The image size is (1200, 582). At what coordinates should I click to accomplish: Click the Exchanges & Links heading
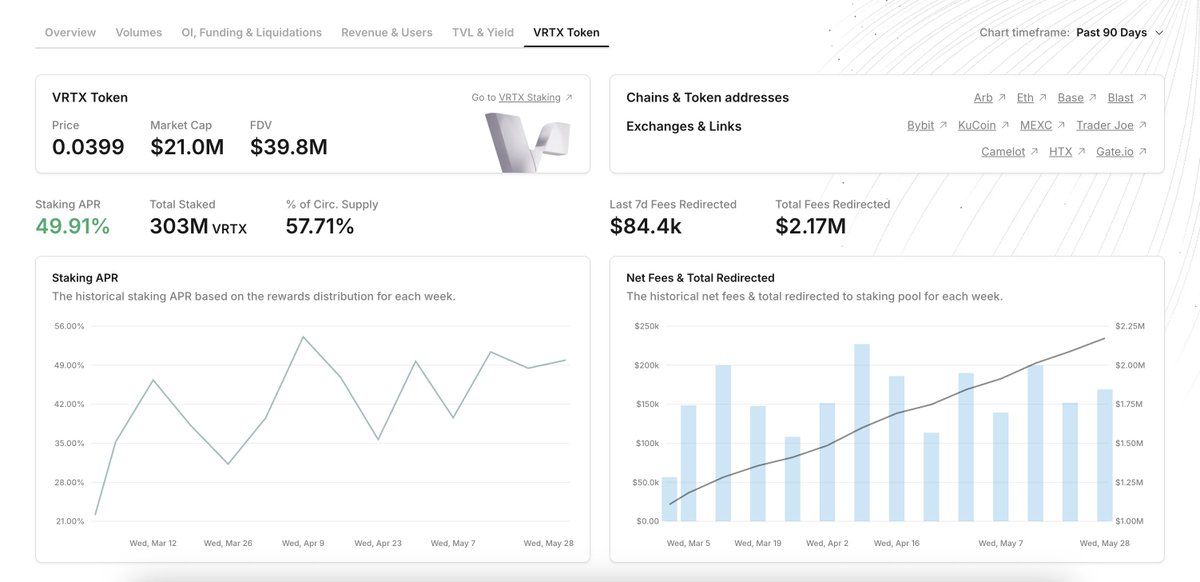click(x=684, y=126)
